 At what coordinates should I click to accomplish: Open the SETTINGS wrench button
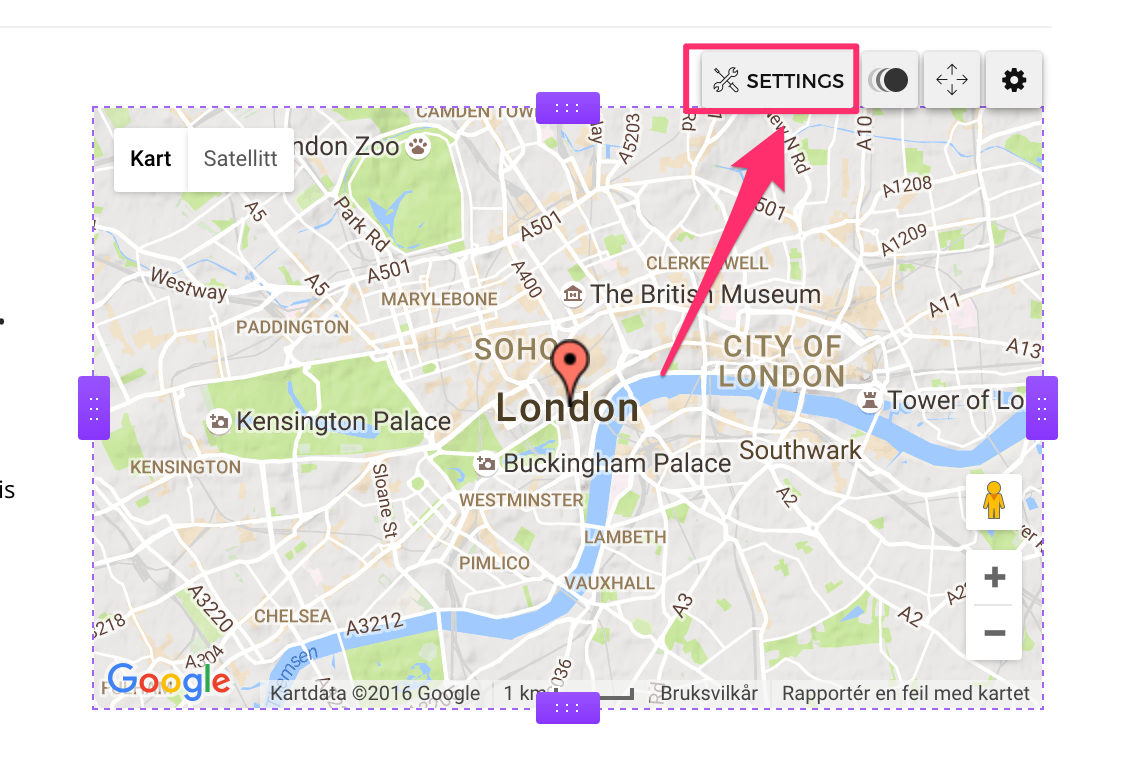tap(778, 80)
